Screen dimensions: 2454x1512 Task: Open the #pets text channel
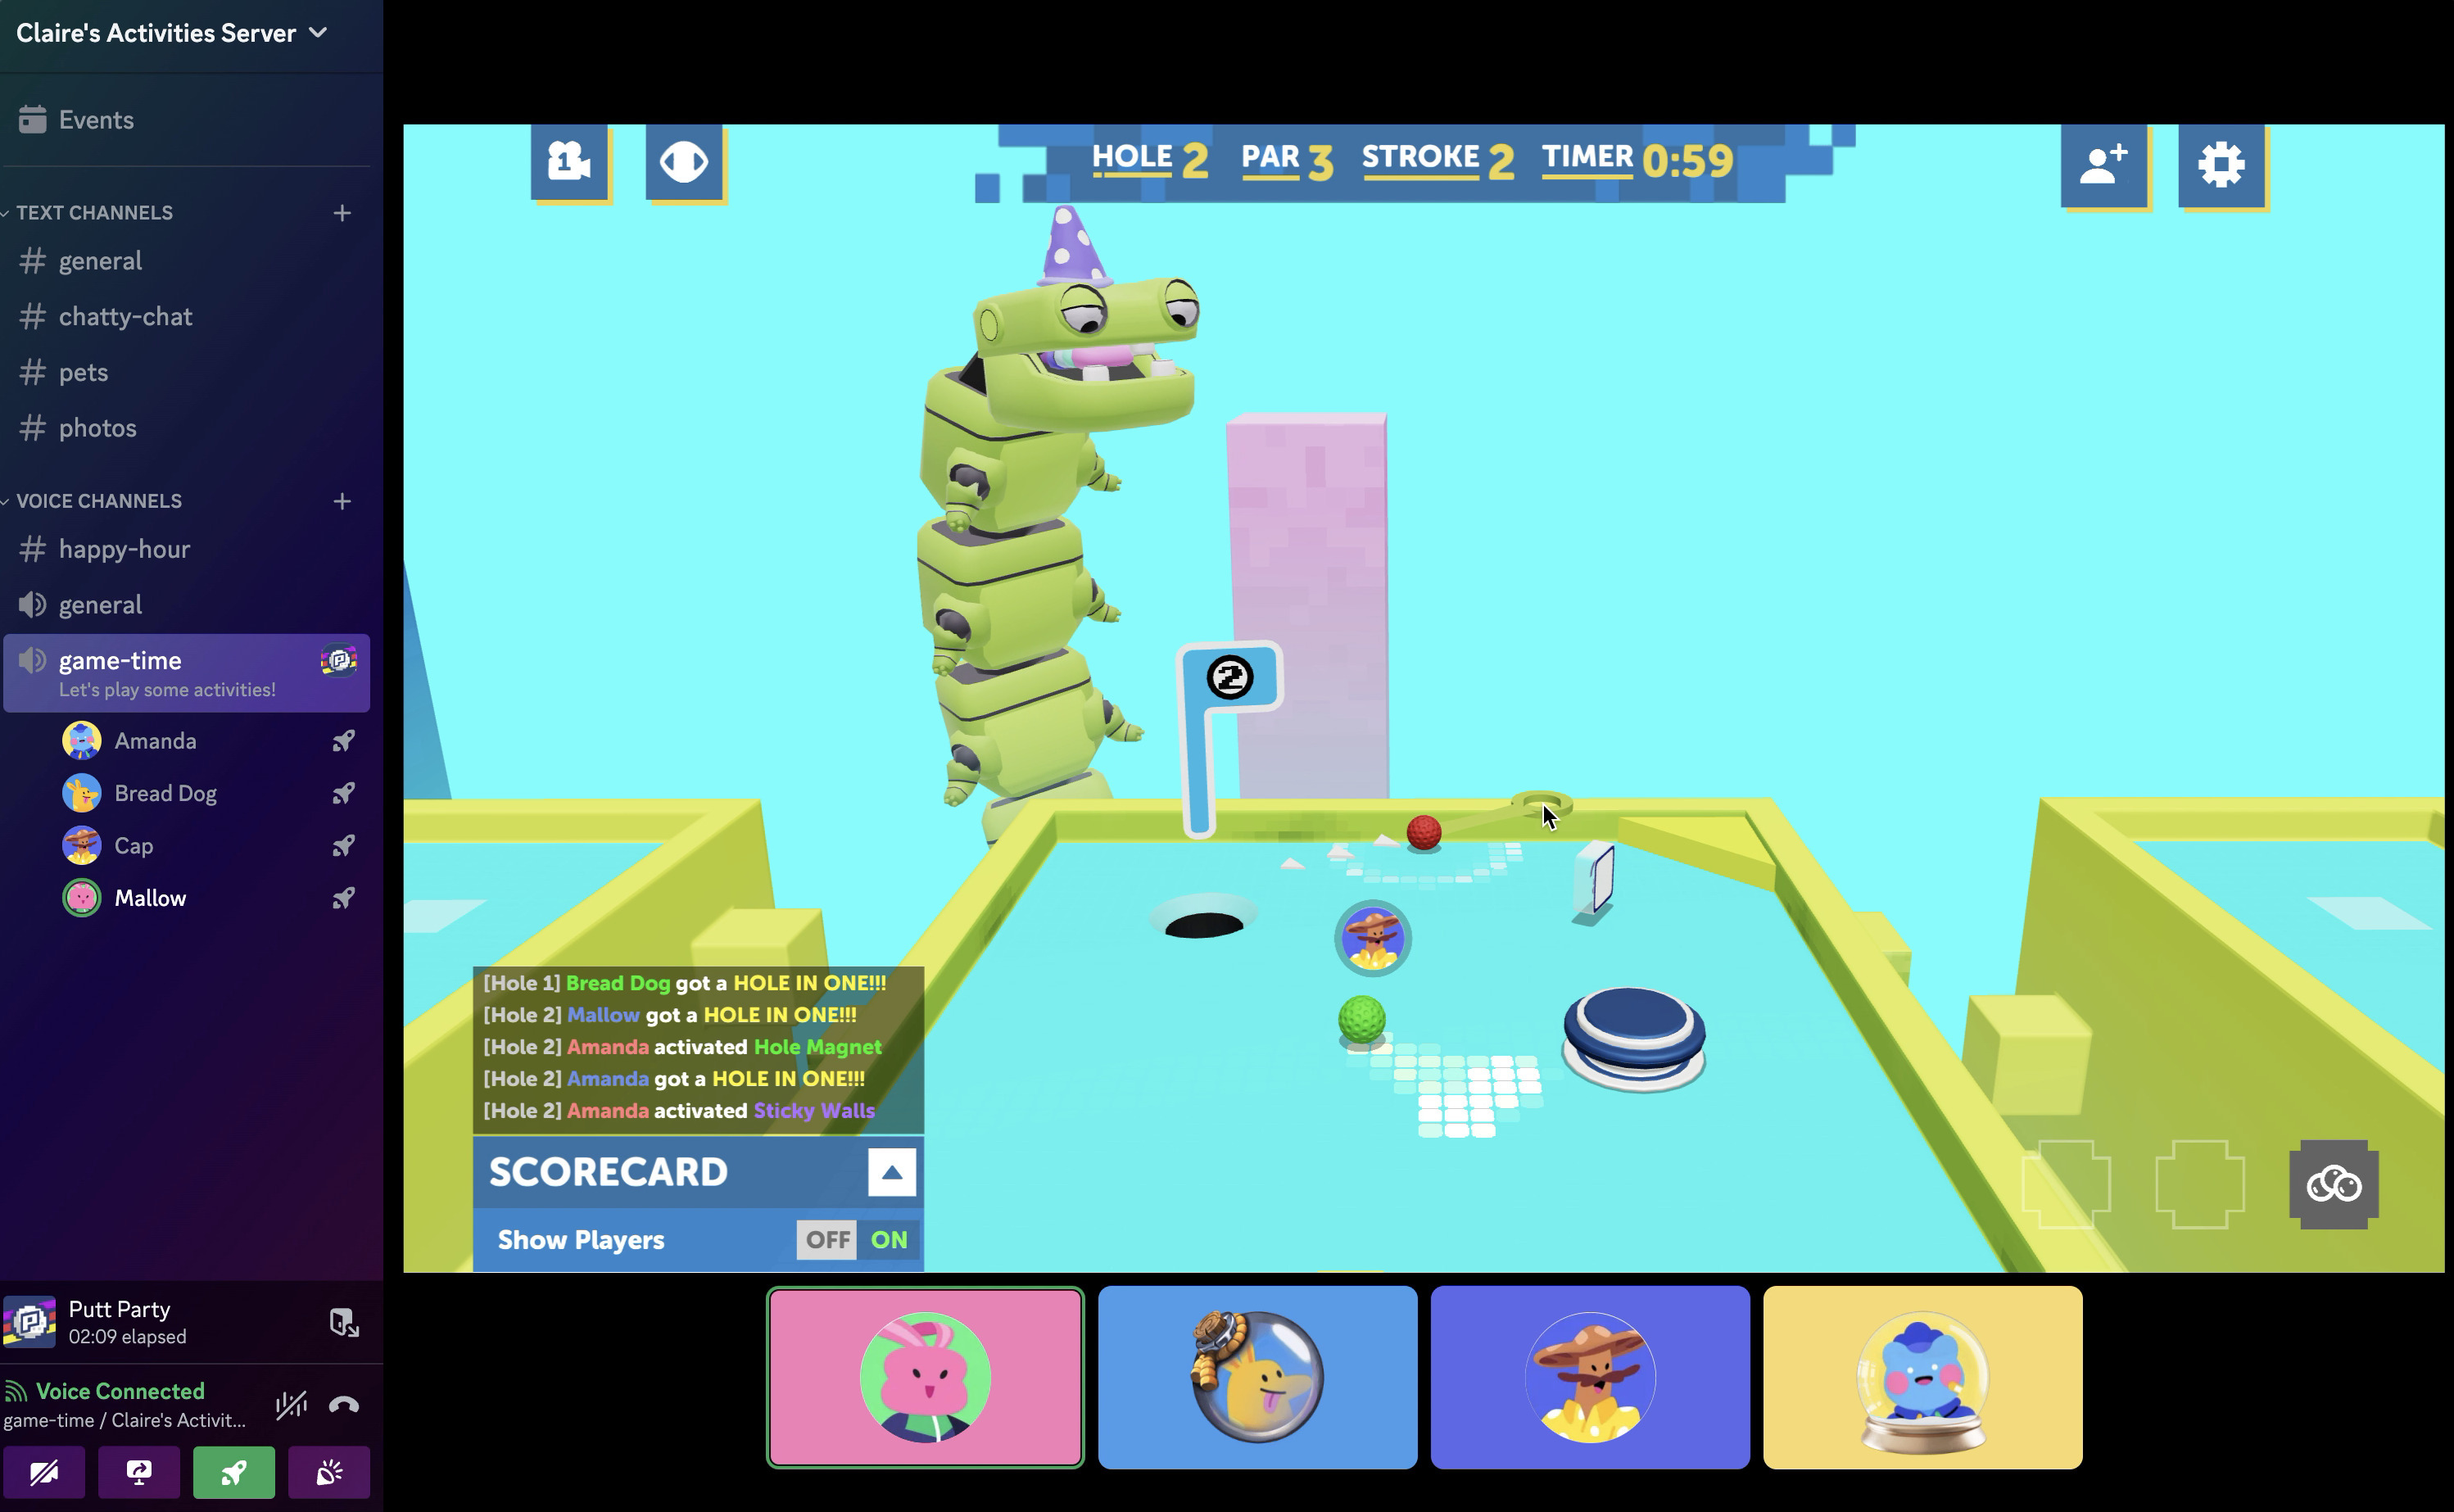click(84, 371)
